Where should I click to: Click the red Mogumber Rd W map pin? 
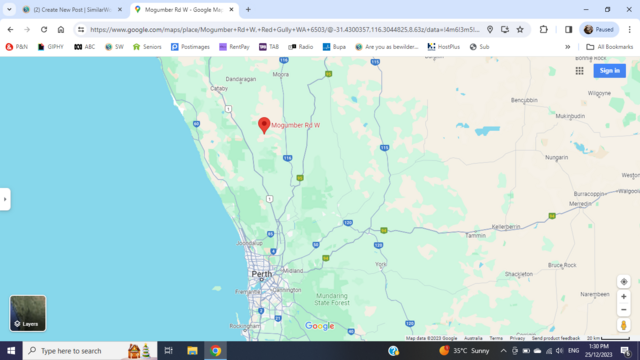(264, 125)
